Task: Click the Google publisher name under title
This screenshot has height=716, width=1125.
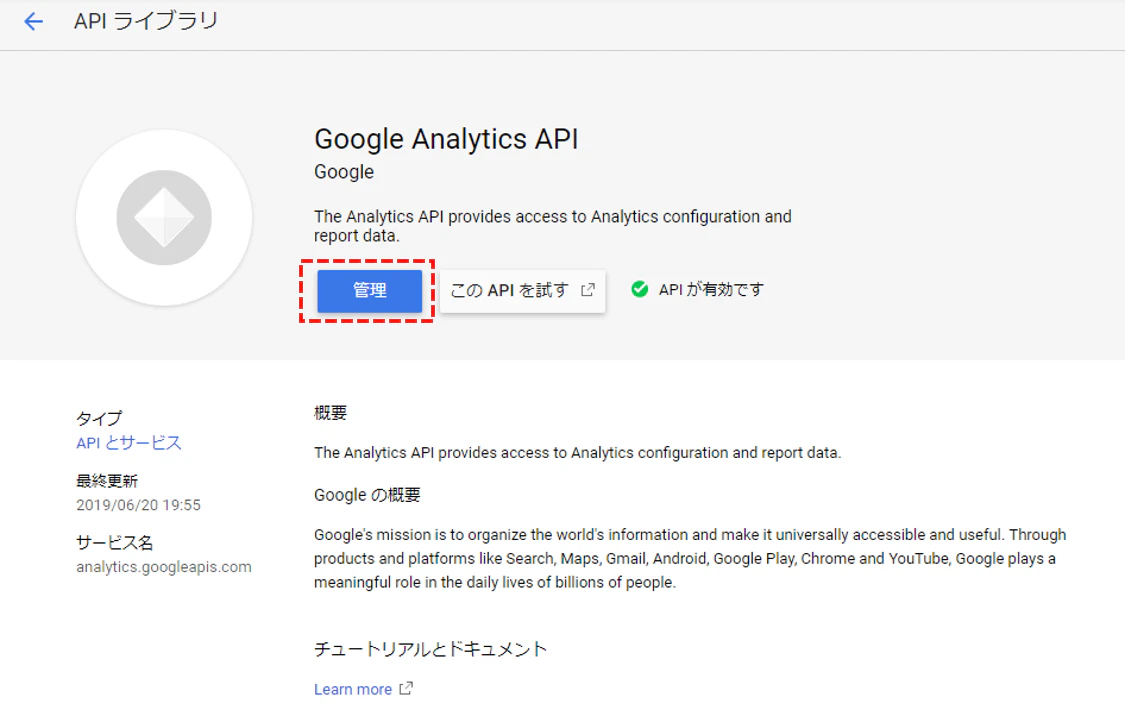Action: (x=344, y=172)
